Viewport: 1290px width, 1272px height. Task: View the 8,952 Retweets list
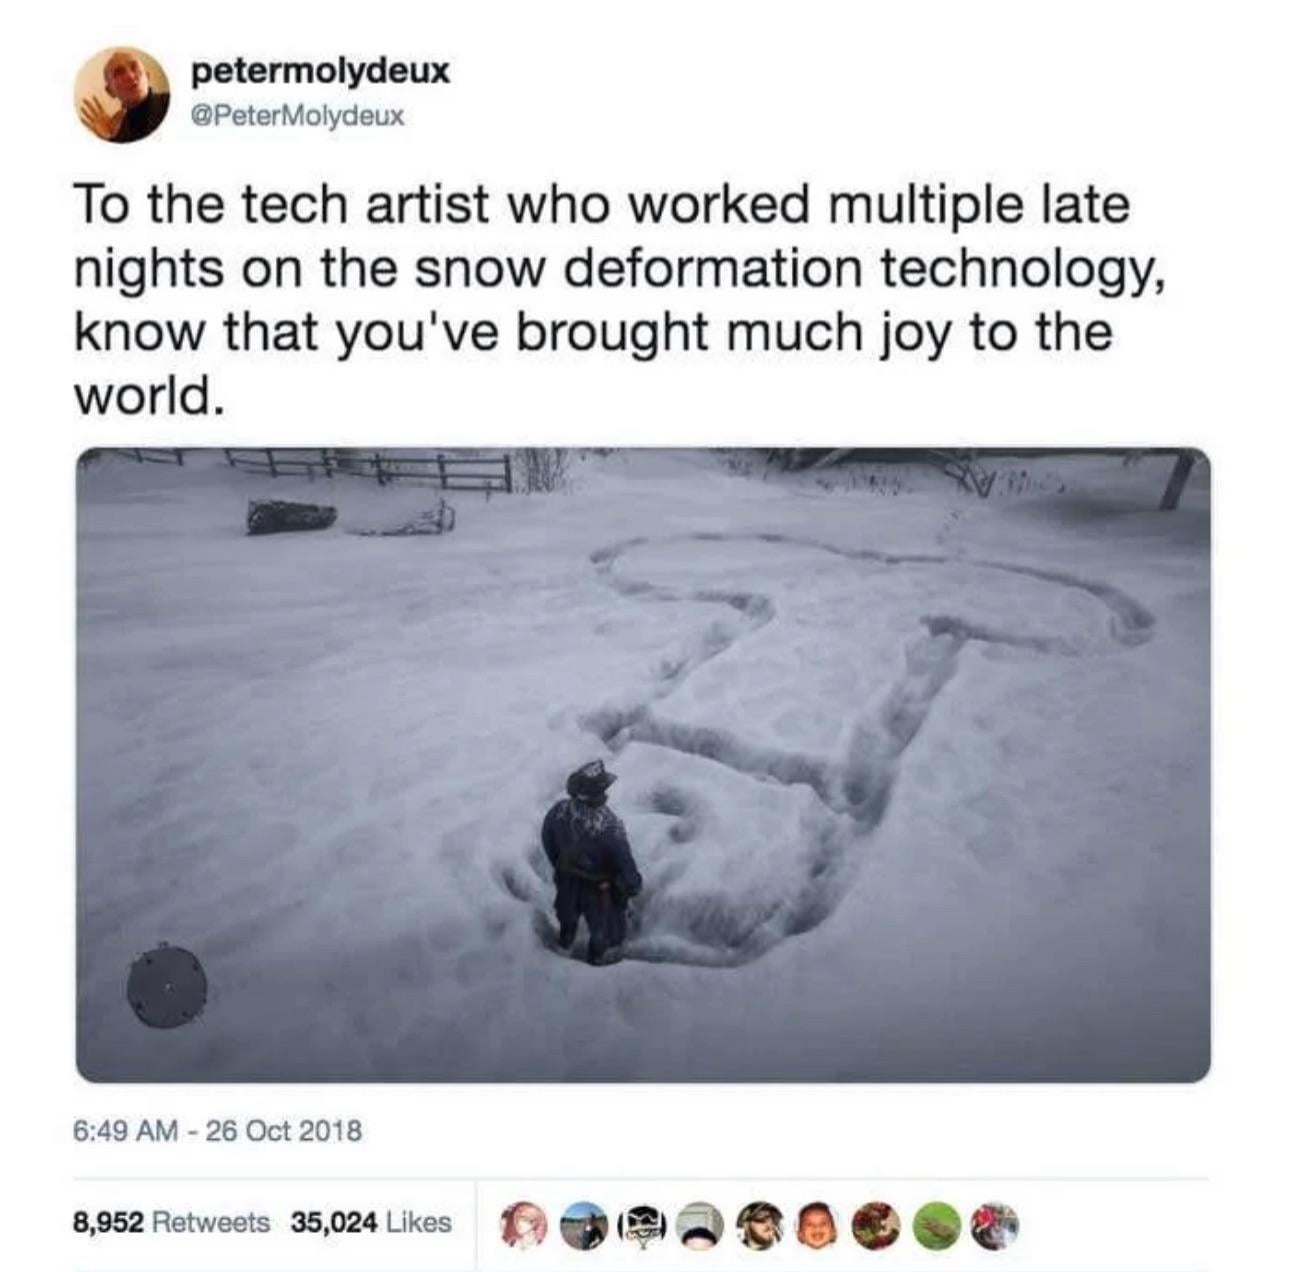click(x=172, y=1221)
